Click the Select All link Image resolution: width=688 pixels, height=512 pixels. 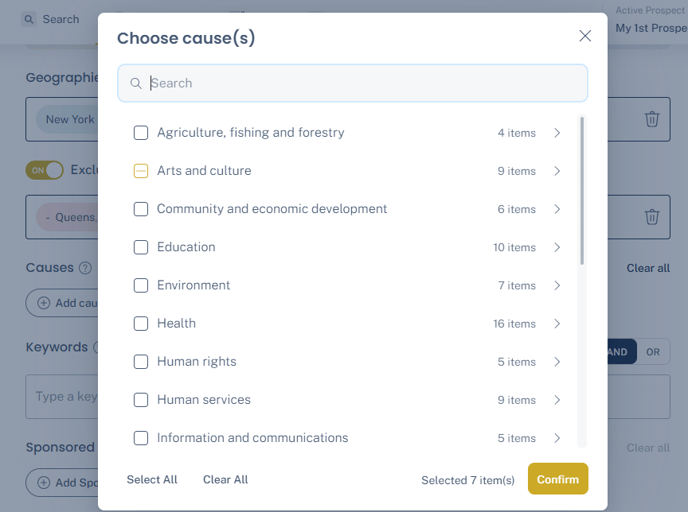point(152,480)
